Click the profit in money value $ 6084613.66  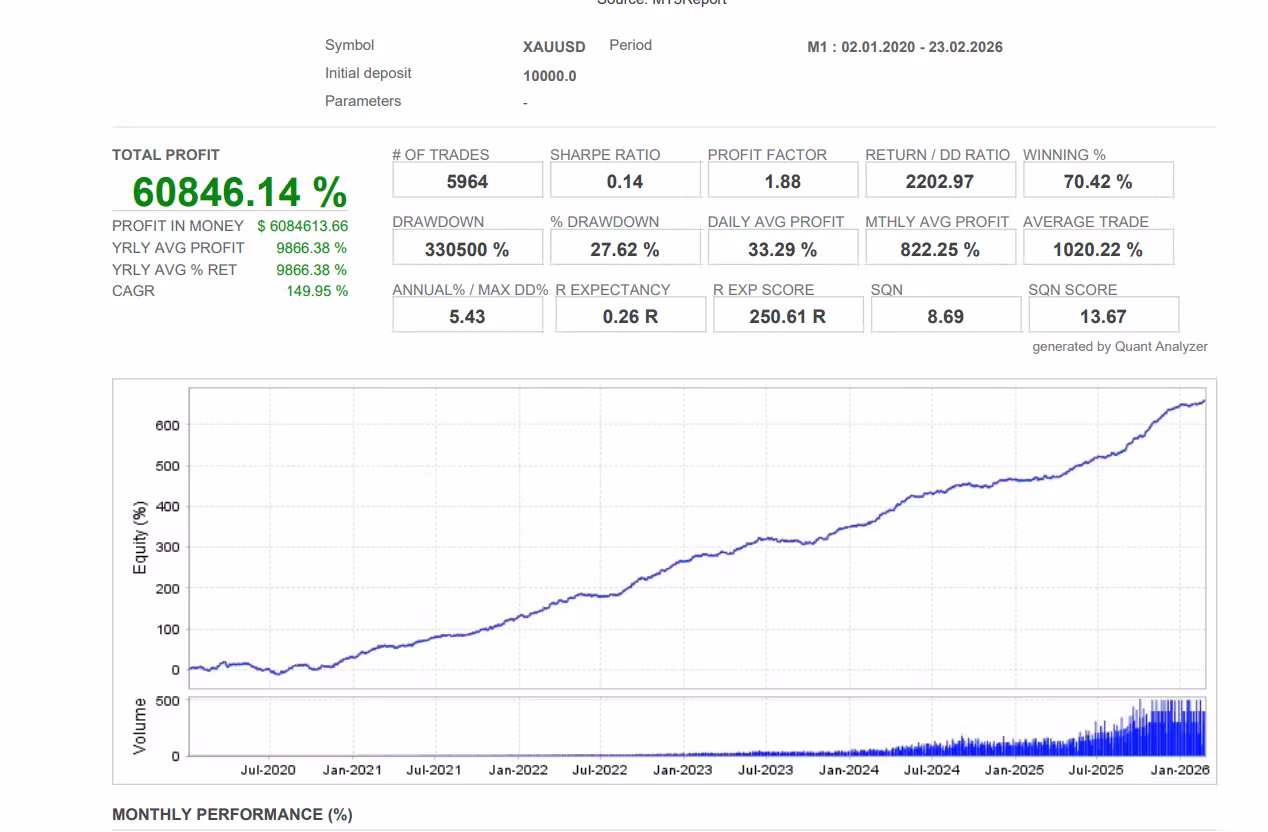[x=303, y=226]
